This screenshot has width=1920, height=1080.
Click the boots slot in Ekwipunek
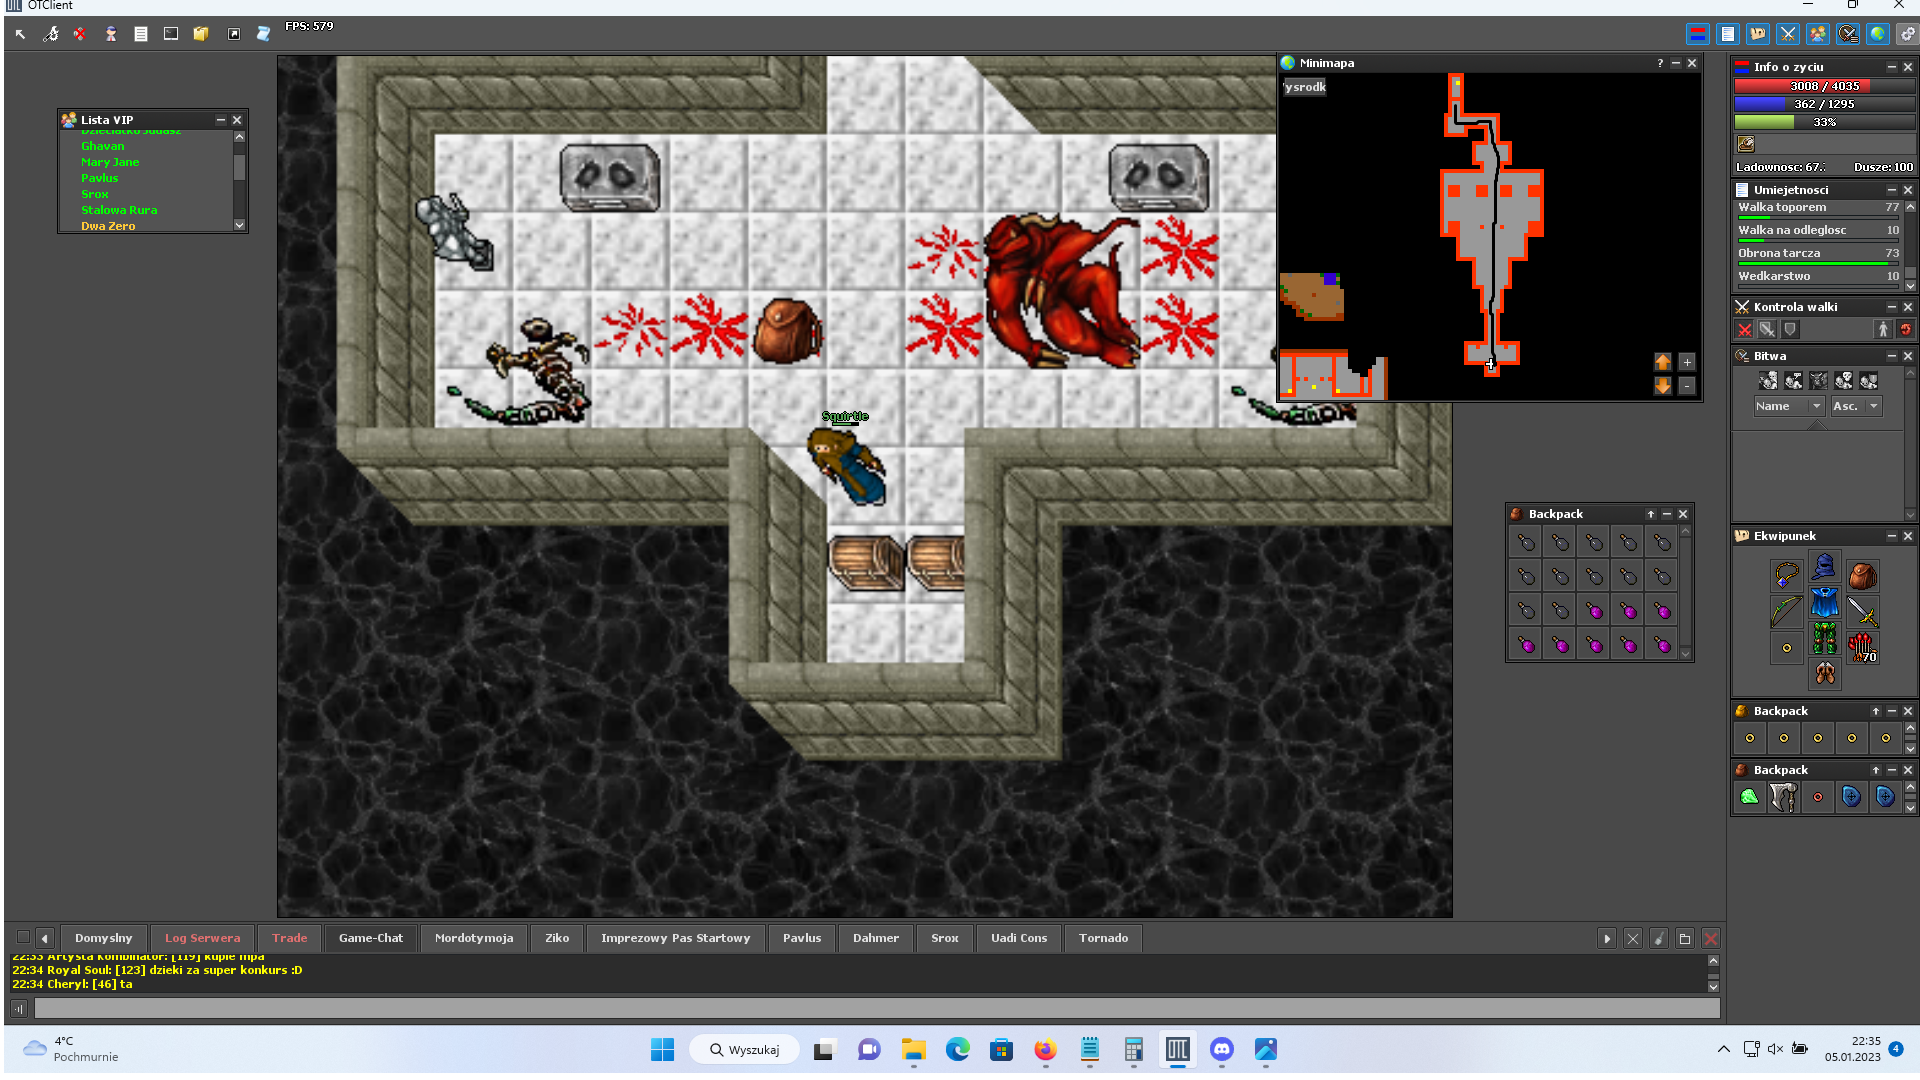[x=1824, y=674]
